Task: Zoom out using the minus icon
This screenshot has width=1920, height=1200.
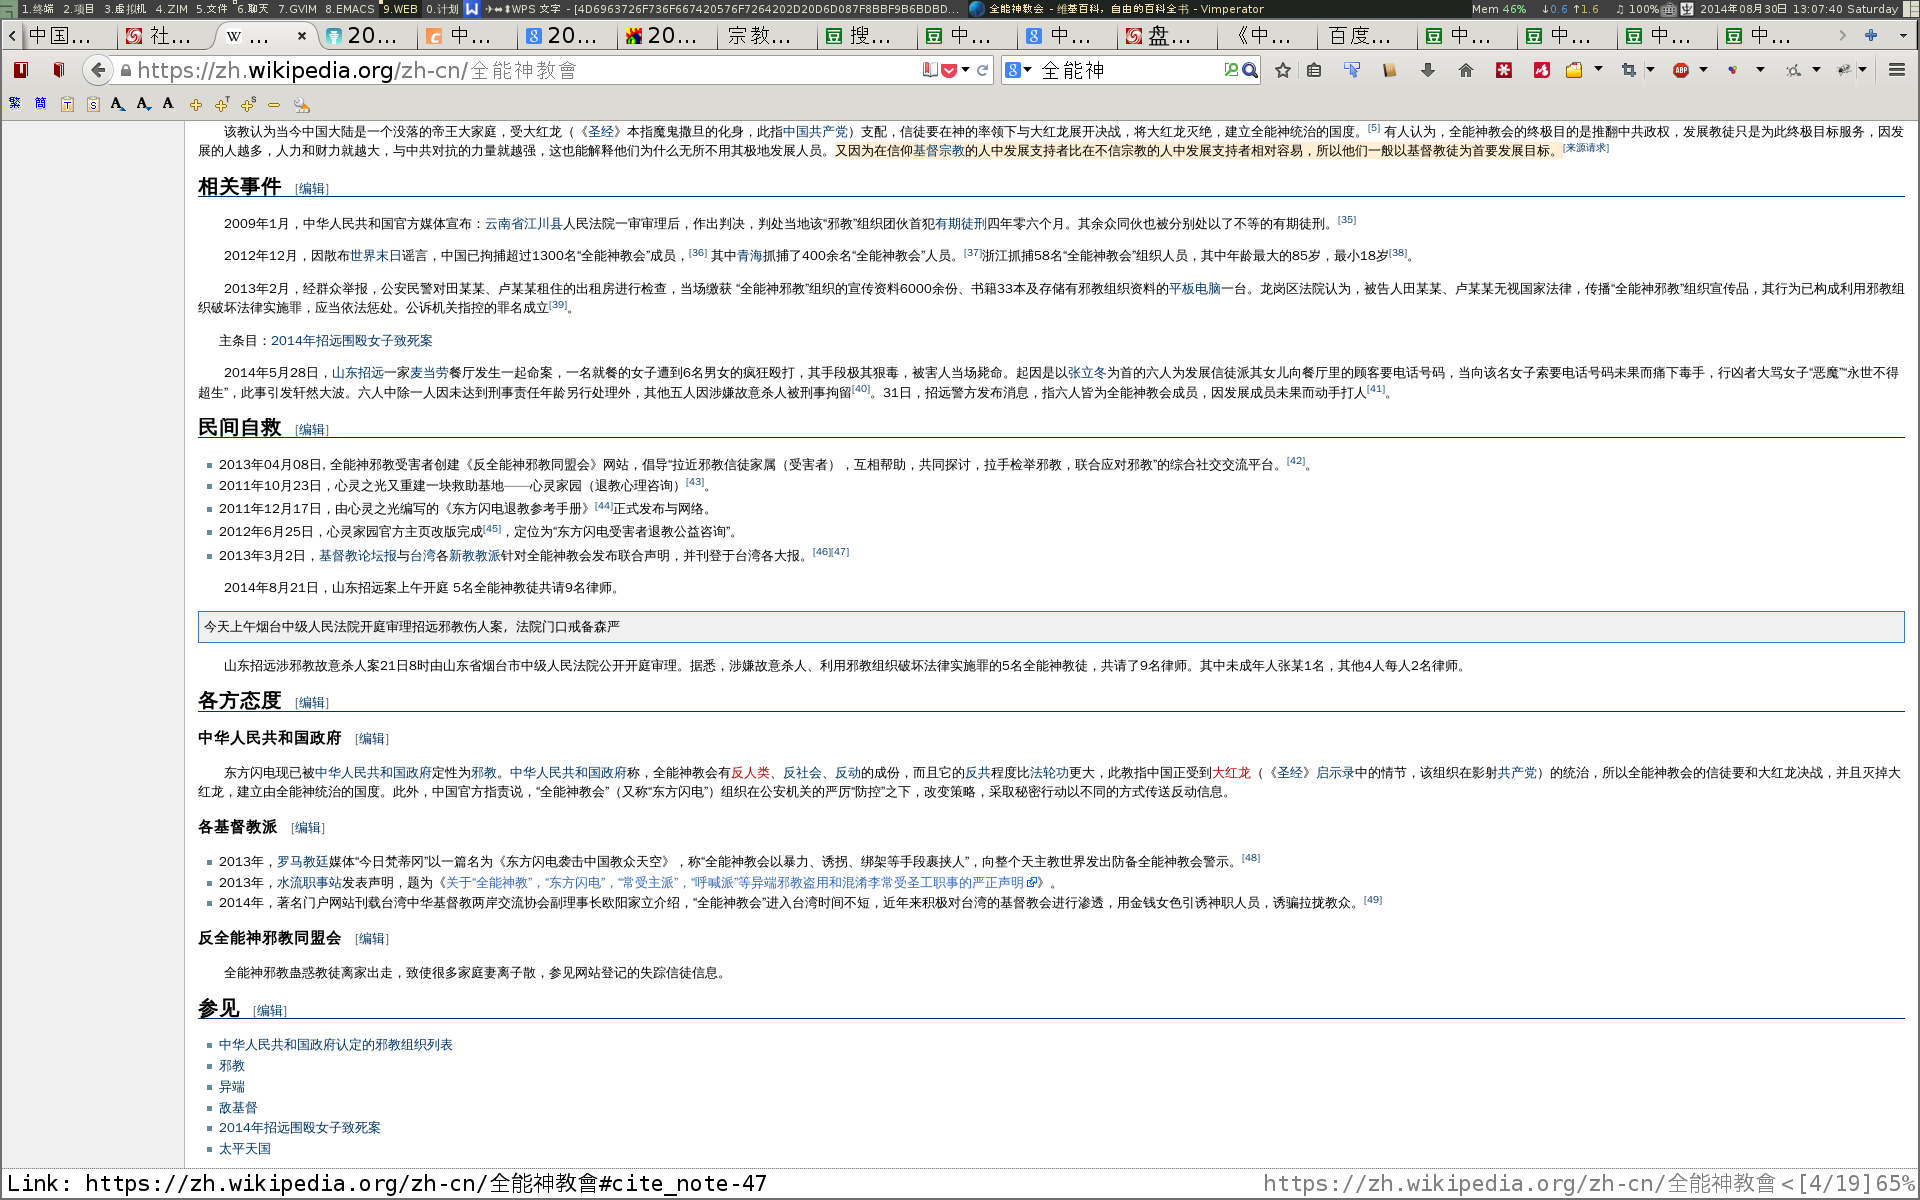Action: coord(275,104)
